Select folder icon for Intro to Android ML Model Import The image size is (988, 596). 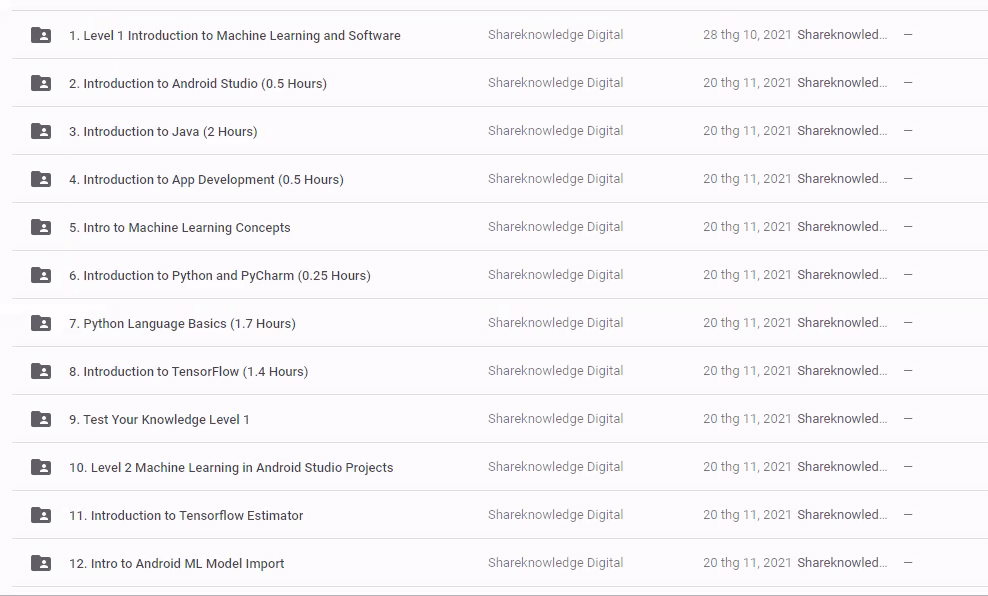pyautogui.click(x=41, y=563)
